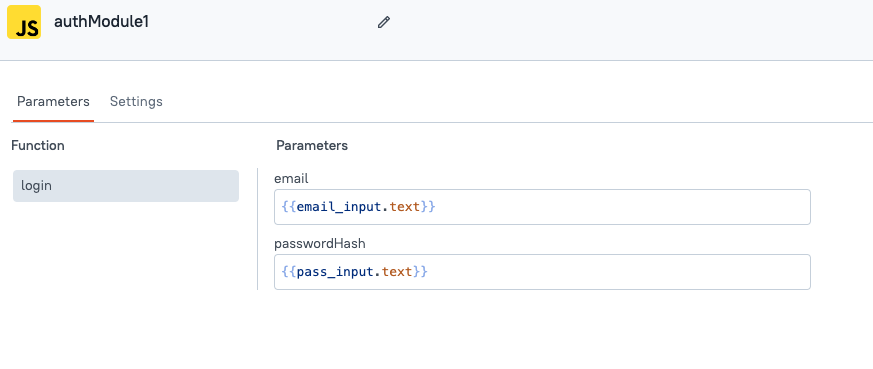Place cursor at opening braces of email binding

pyautogui.click(x=290, y=207)
